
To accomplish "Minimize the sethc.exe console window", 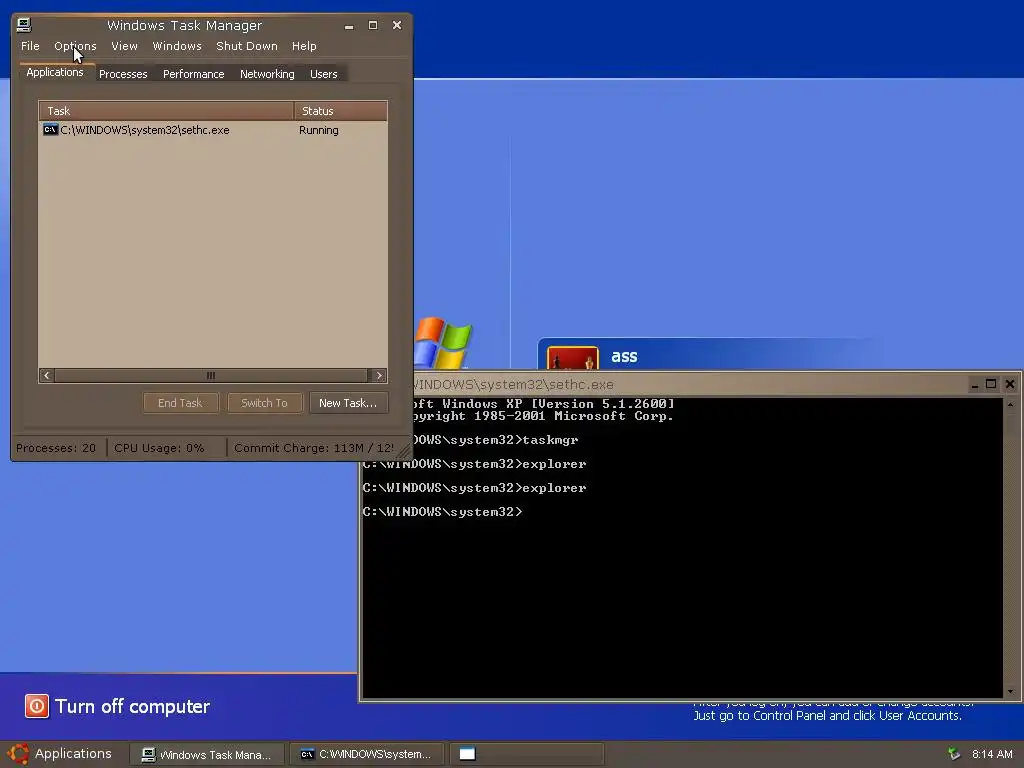I will (x=974, y=385).
